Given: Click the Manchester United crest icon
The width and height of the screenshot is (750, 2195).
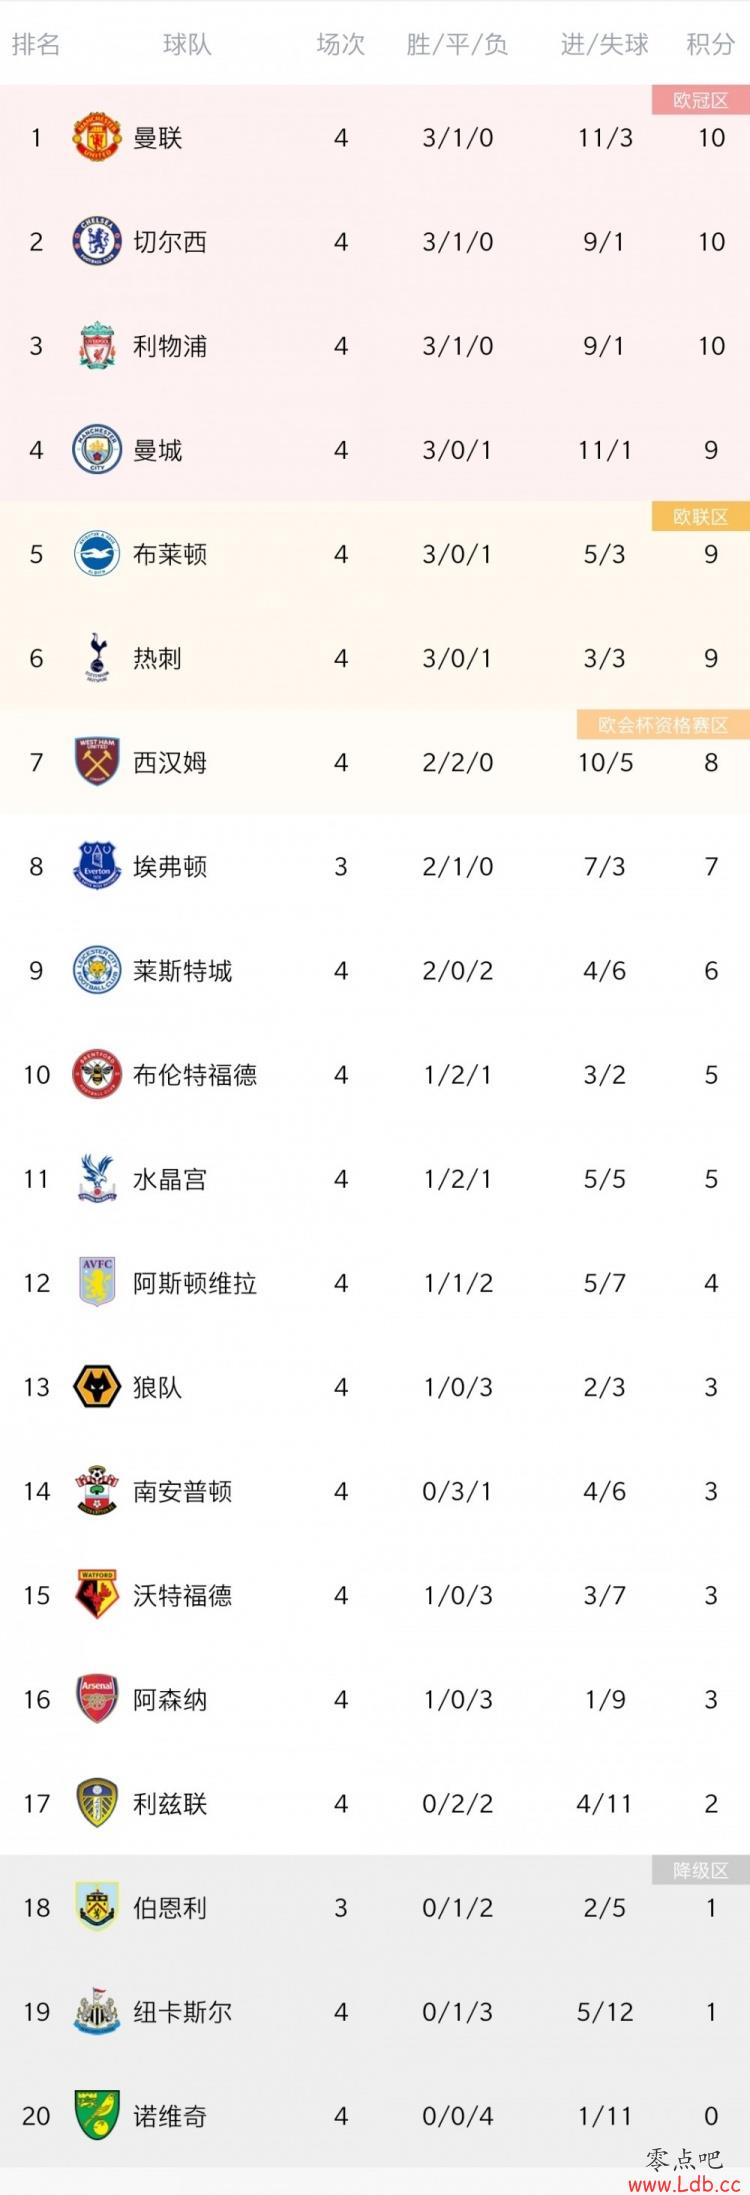Looking at the screenshot, I should [x=97, y=137].
